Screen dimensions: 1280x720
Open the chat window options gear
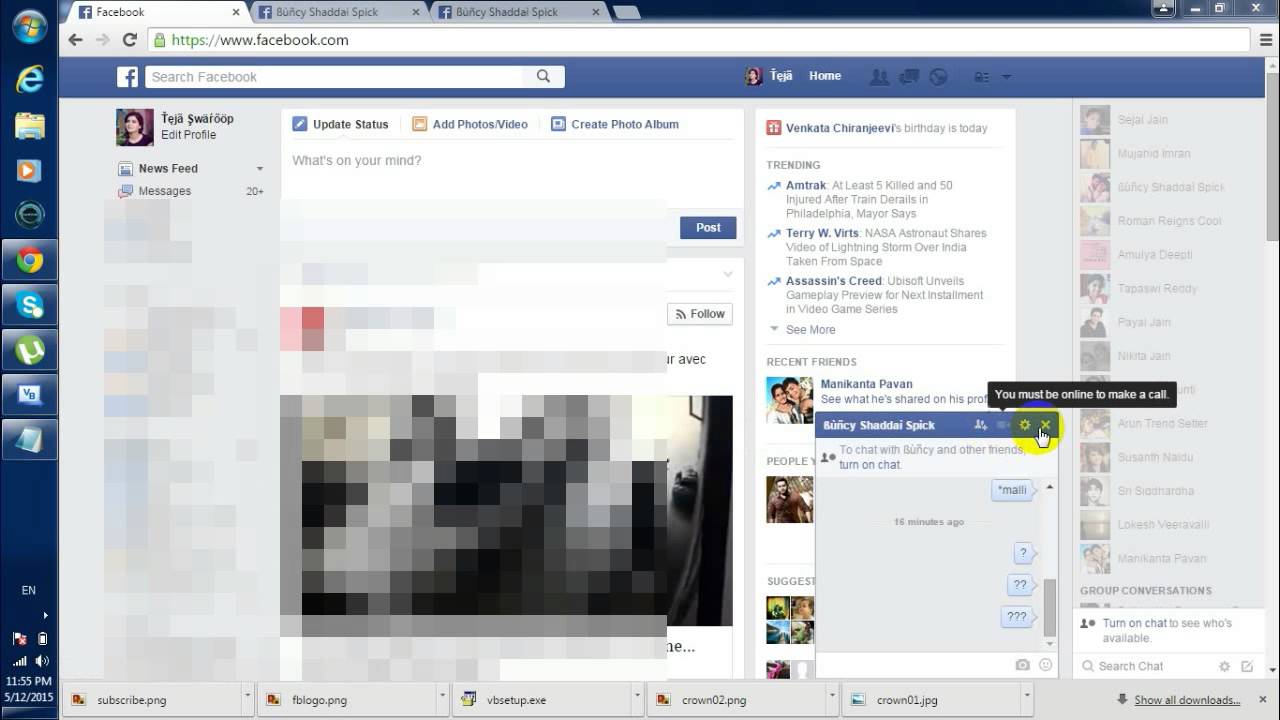click(x=1025, y=425)
